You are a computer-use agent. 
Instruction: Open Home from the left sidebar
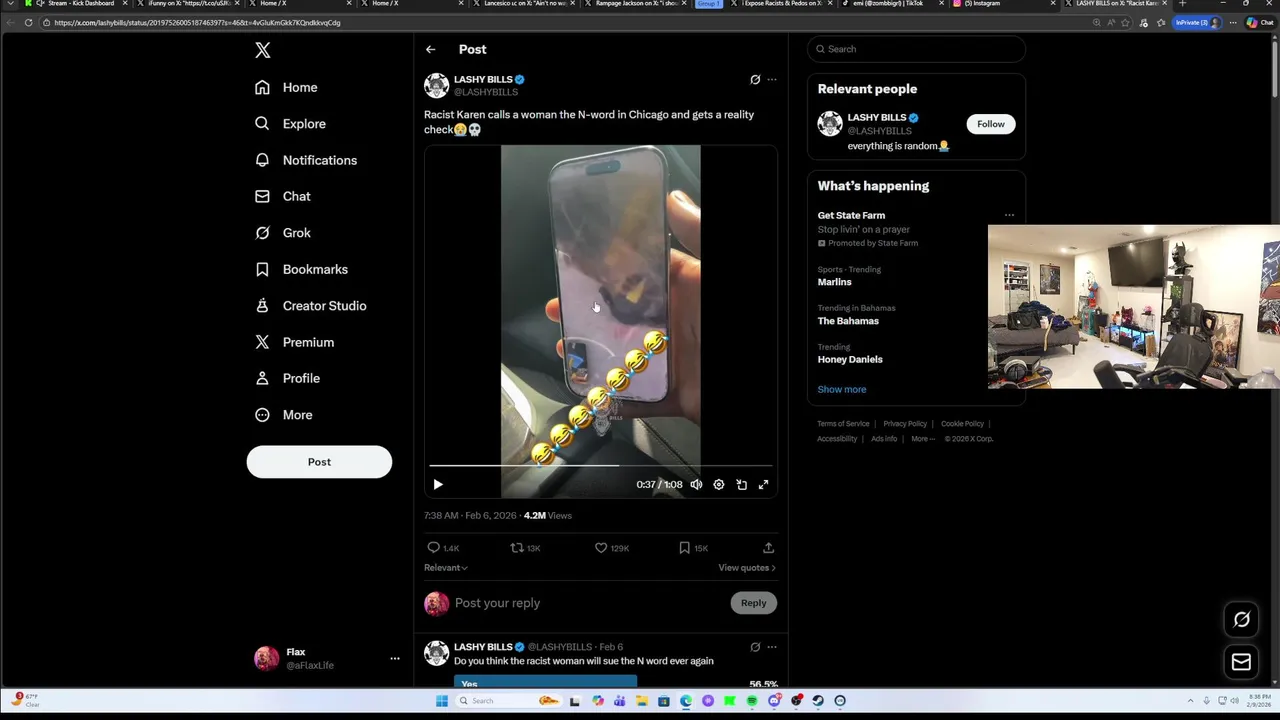[286, 87]
